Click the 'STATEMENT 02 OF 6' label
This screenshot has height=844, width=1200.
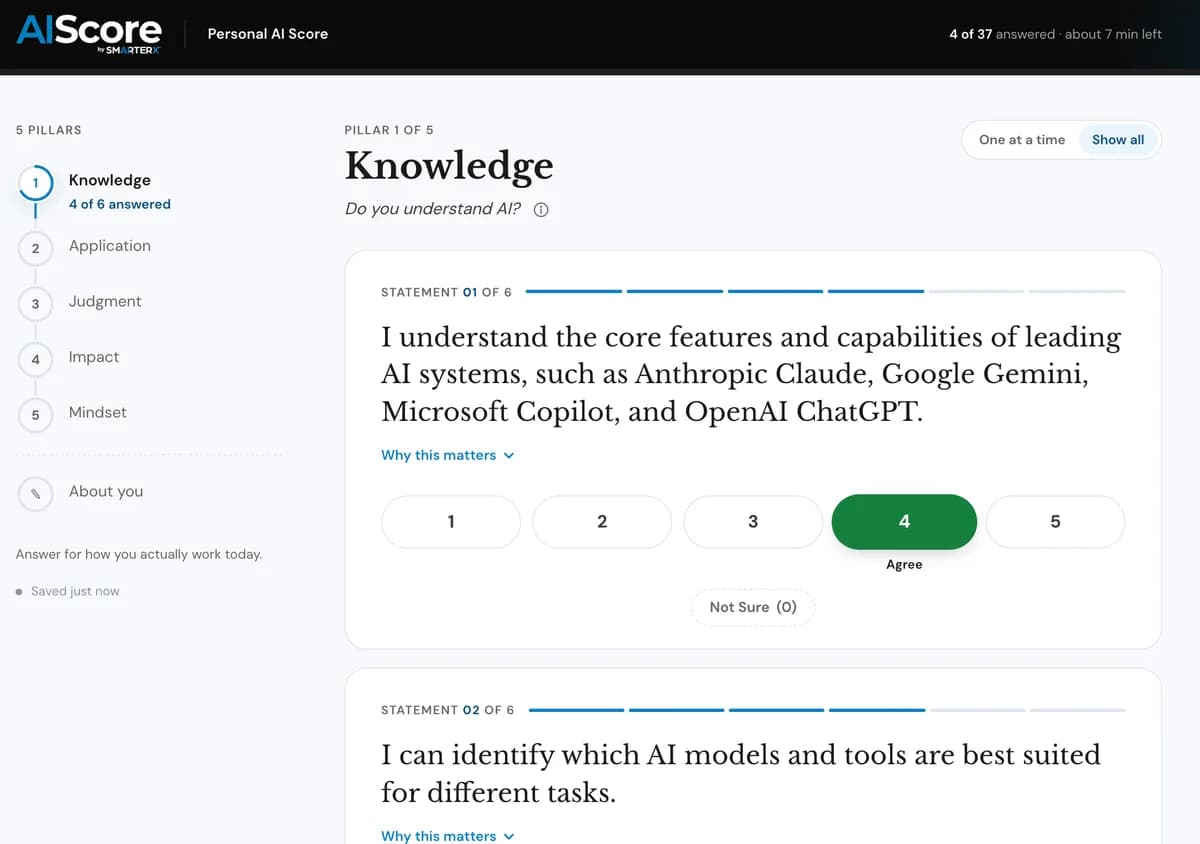tap(448, 710)
